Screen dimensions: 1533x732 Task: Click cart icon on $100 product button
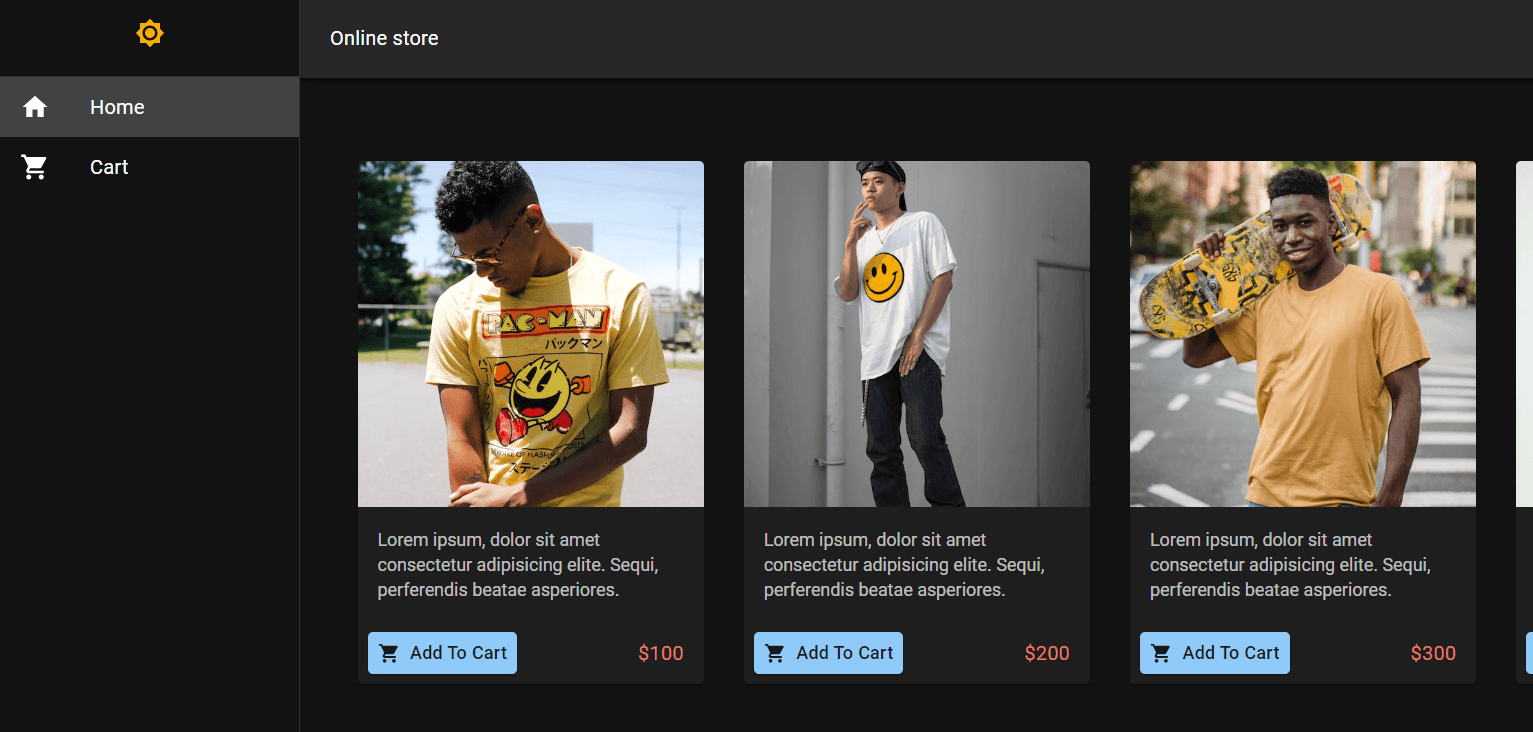coord(389,654)
